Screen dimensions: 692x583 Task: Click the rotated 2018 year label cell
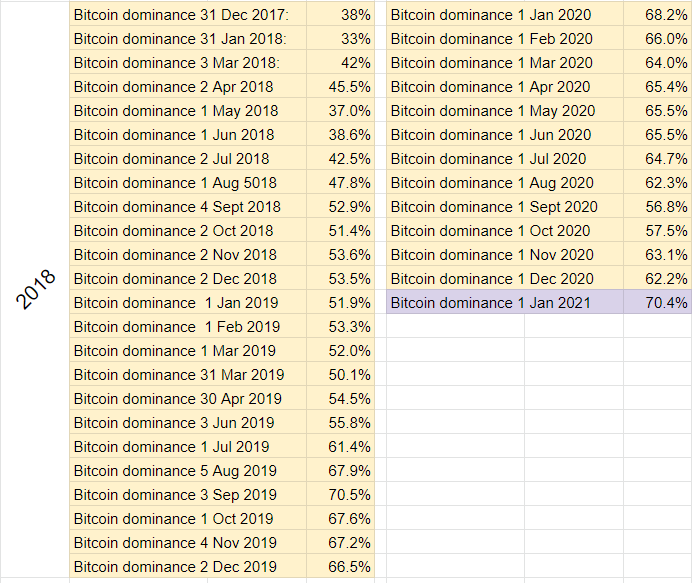coord(35,289)
